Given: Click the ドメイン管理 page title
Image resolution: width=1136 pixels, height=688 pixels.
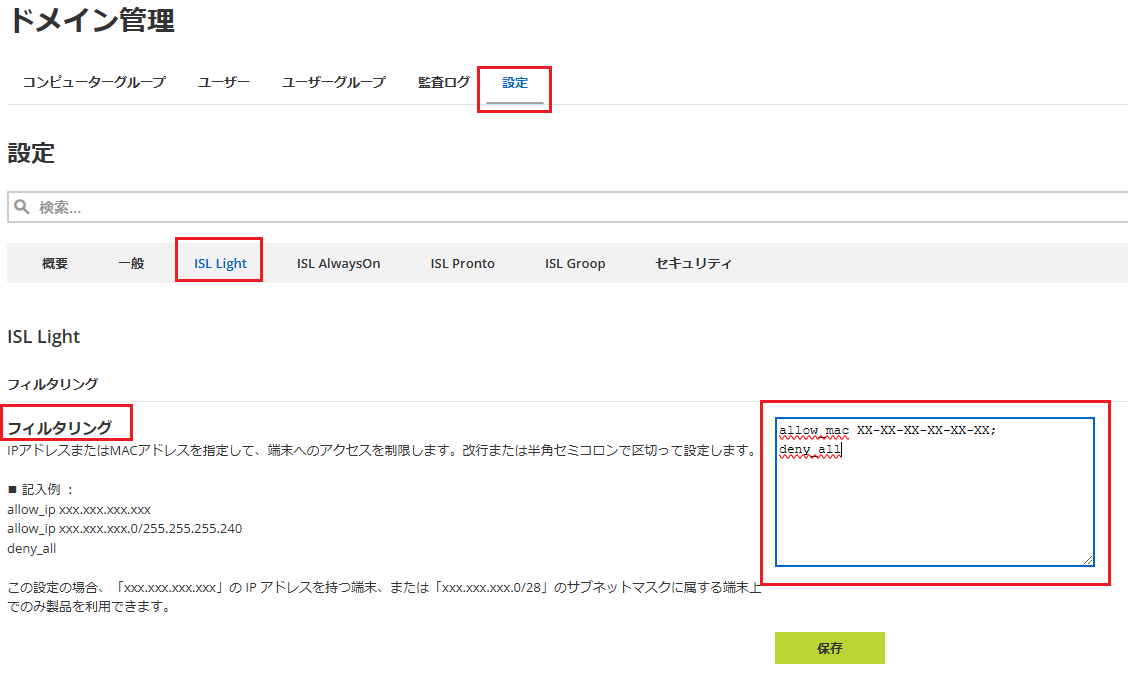Looking at the screenshot, I should 91,20.
